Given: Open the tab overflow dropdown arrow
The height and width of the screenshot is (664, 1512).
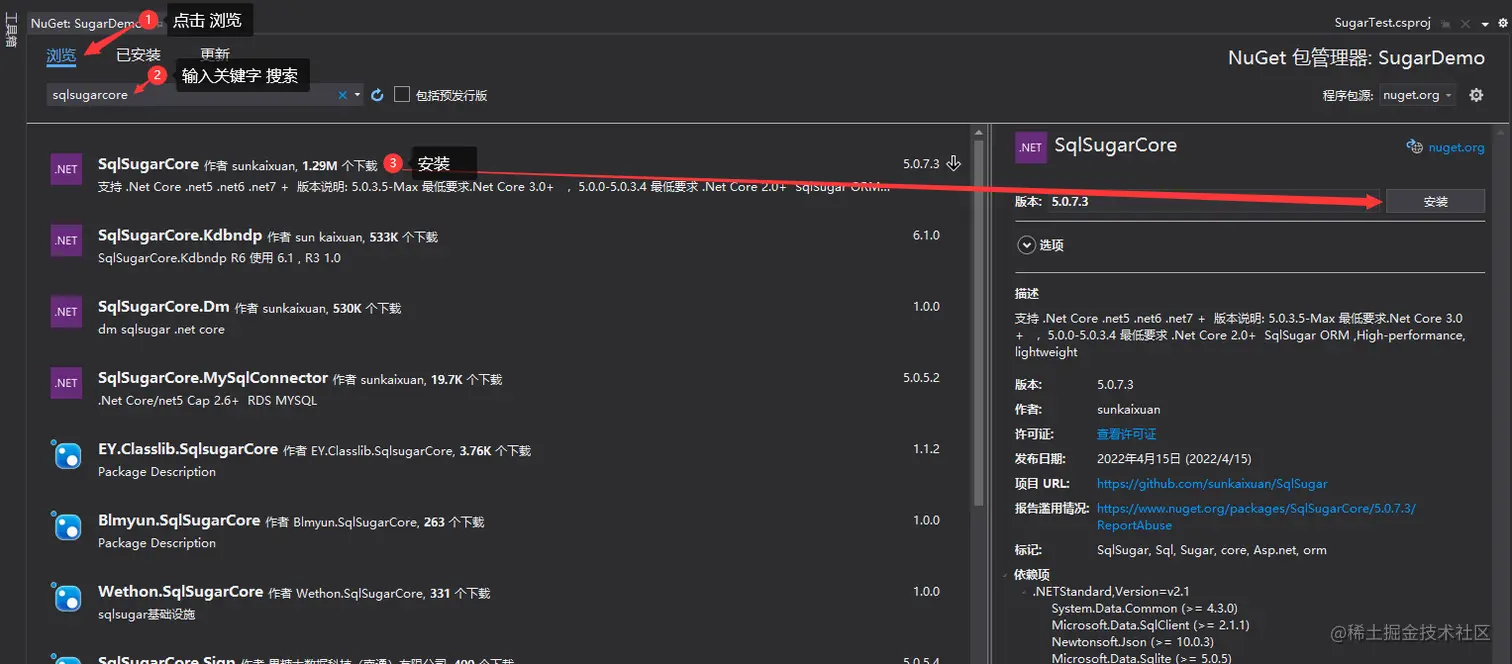Looking at the screenshot, I should 1485,22.
